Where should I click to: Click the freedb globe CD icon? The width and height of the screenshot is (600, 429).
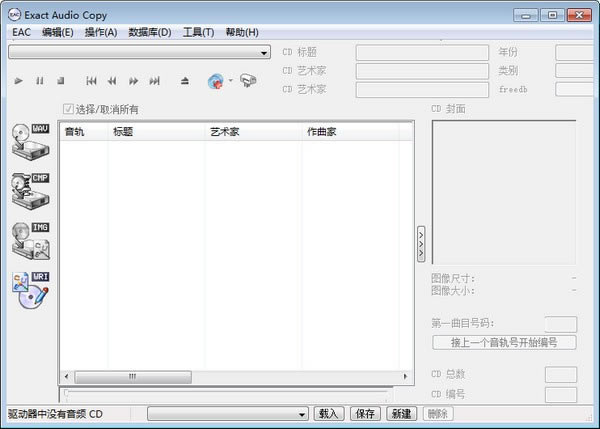tap(216, 81)
